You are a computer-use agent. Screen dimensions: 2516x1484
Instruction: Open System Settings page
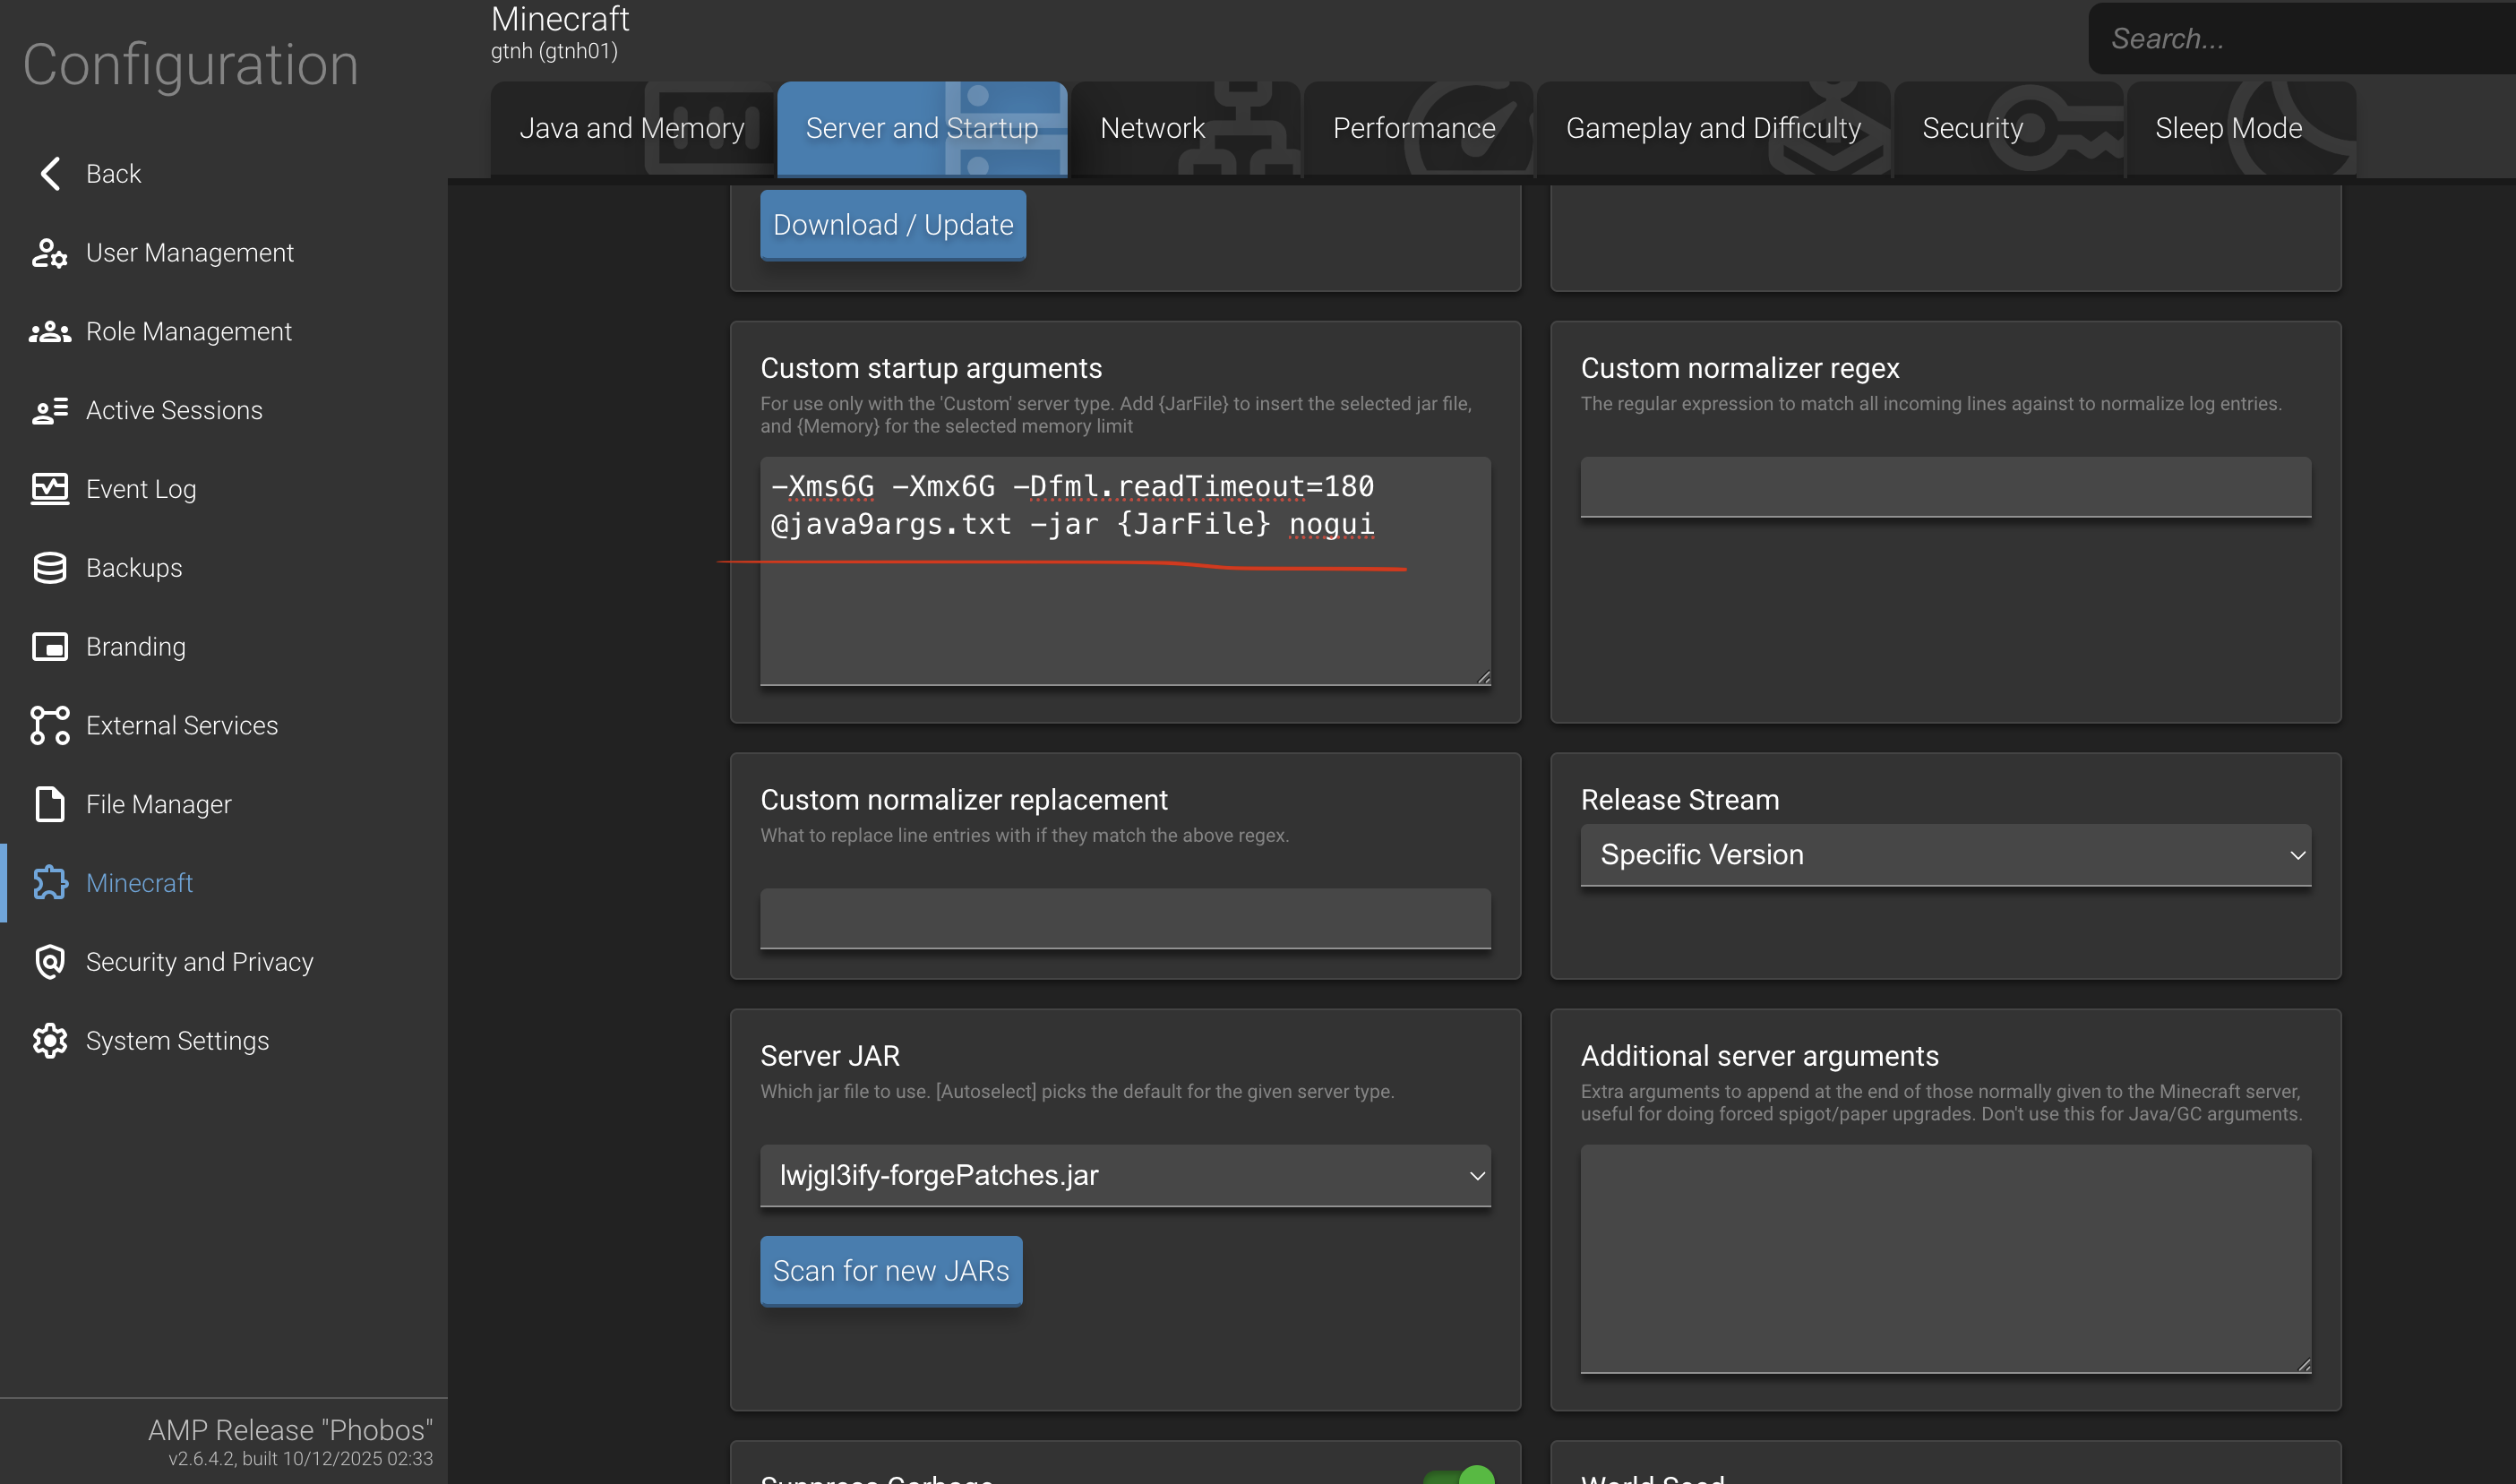177,1041
